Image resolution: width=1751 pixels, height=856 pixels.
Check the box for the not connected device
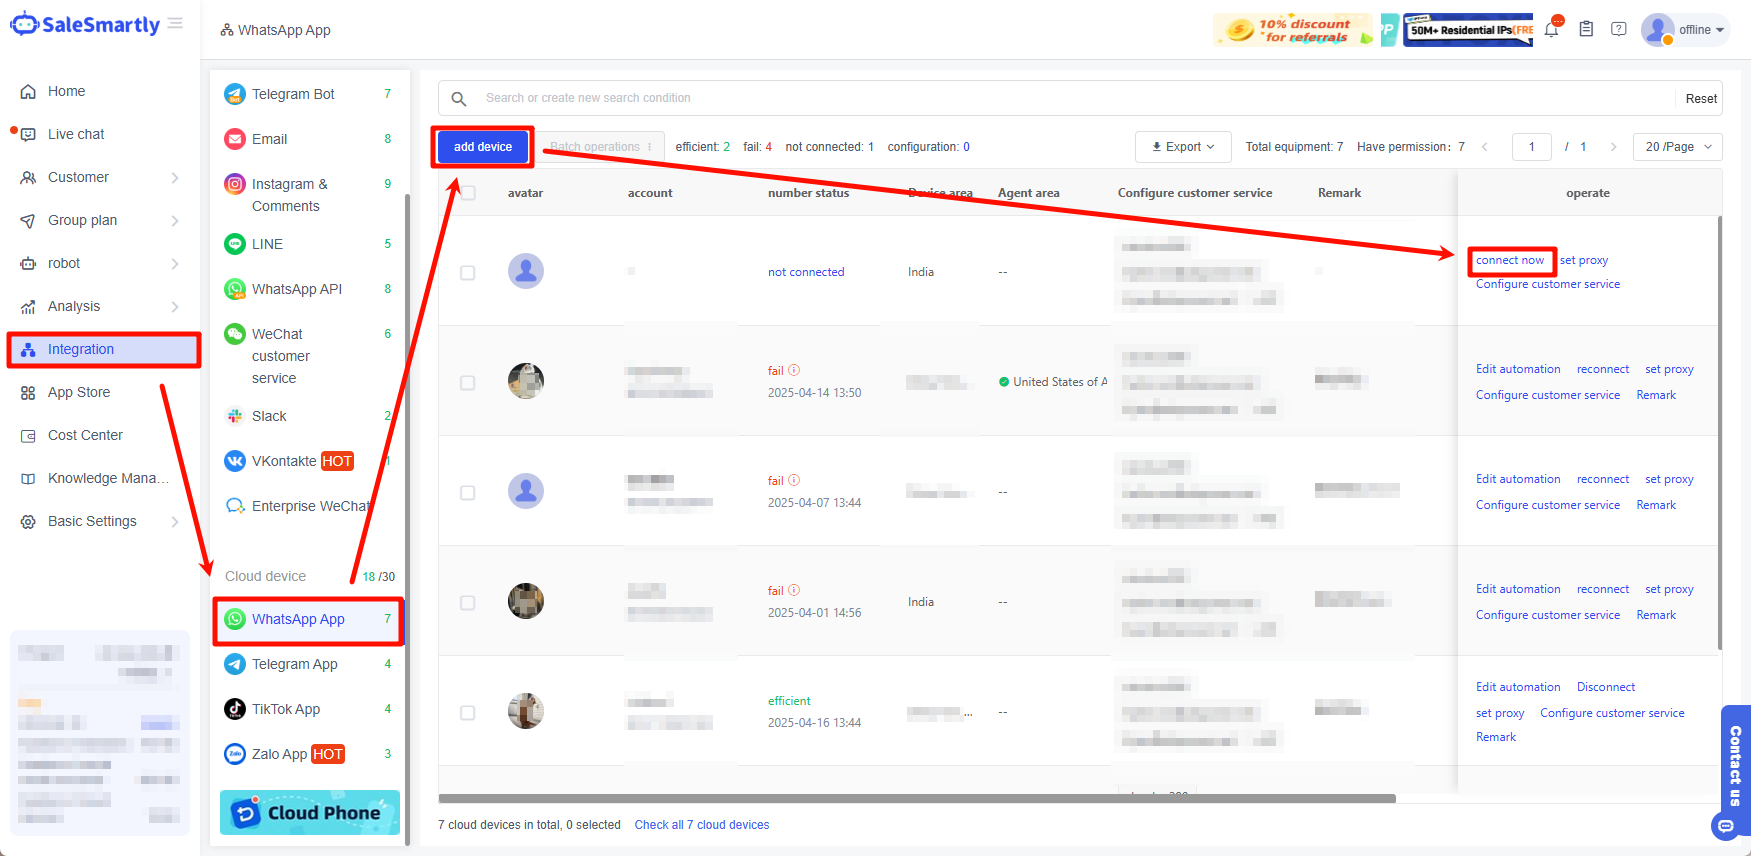[468, 272]
